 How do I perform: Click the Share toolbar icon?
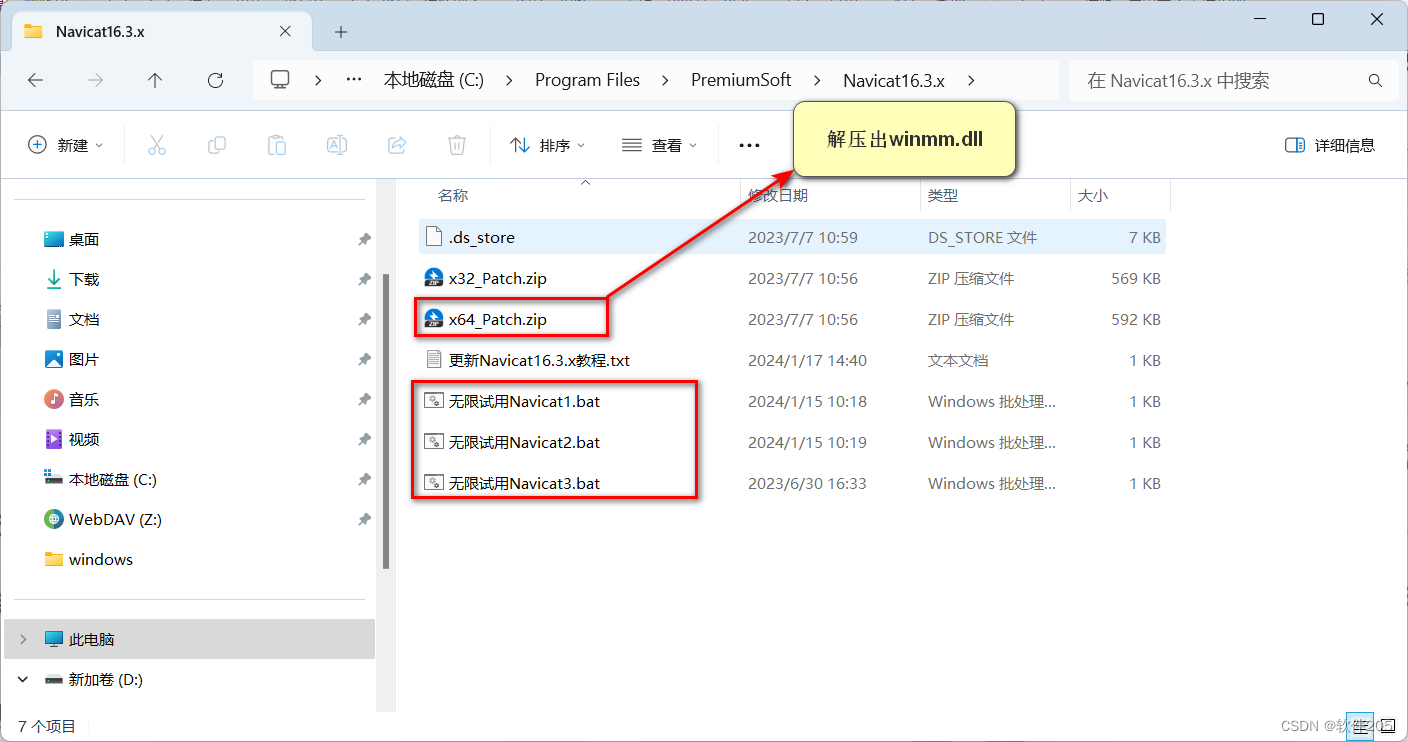(x=397, y=145)
